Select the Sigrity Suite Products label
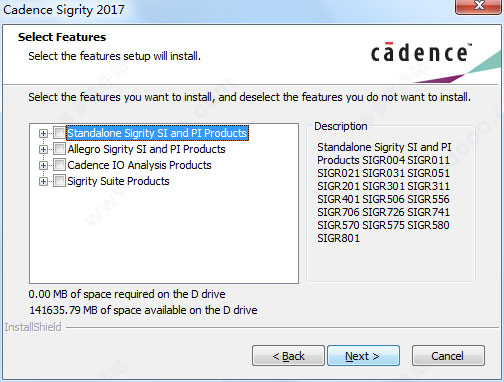The width and height of the screenshot is (504, 382). point(118,181)
